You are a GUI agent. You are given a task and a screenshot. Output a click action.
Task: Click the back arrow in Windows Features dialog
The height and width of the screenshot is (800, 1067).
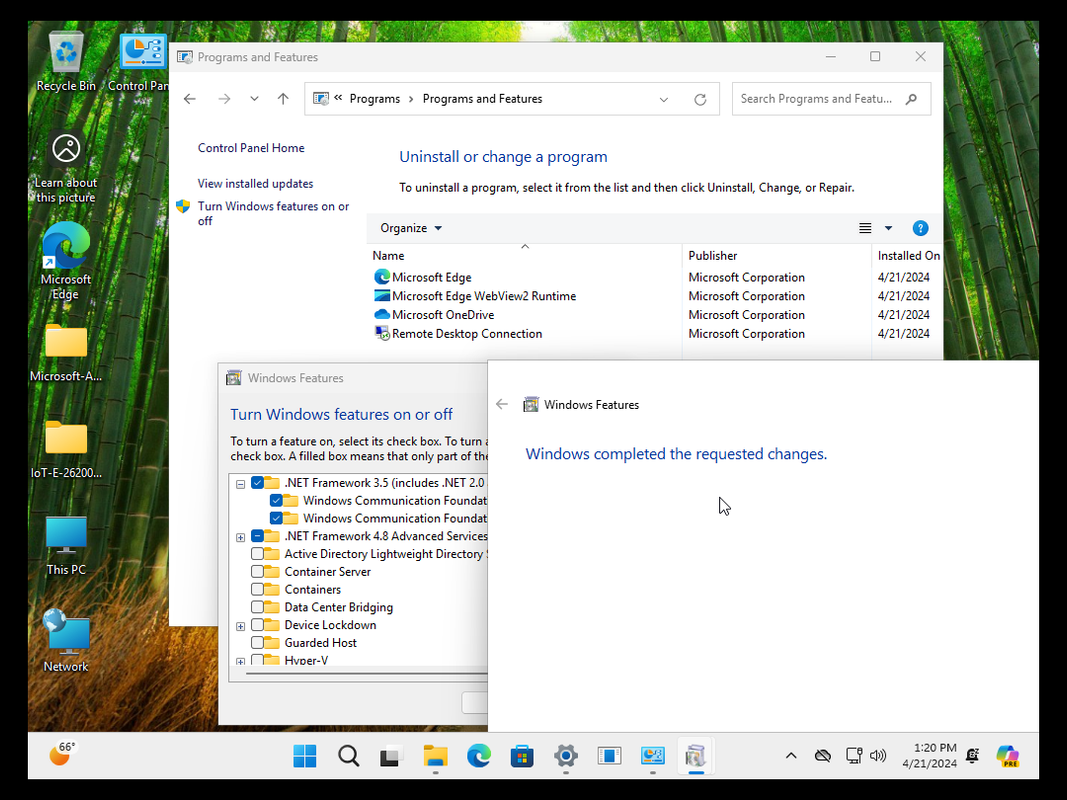(x=502, y=404)
